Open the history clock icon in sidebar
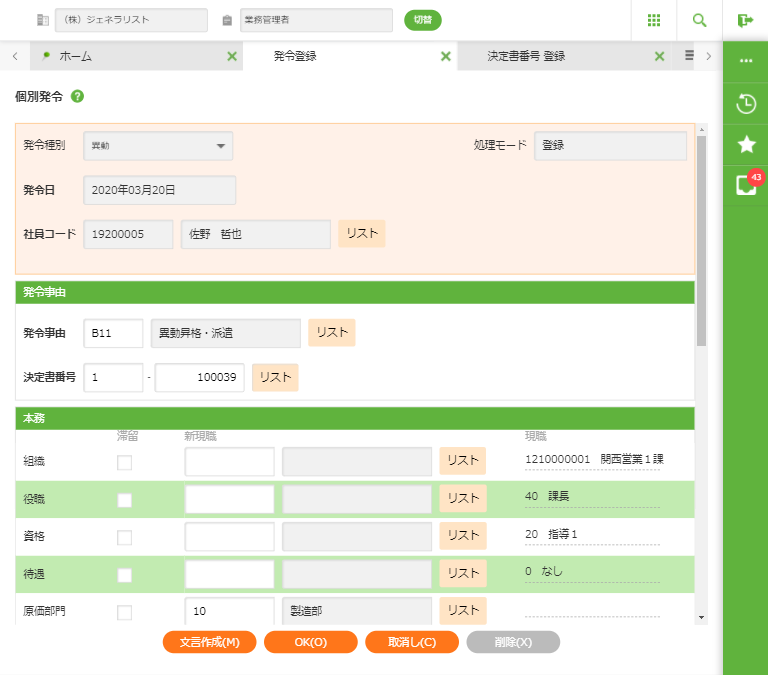The height and width of the screenshot is (675, 768). (746, 103)
